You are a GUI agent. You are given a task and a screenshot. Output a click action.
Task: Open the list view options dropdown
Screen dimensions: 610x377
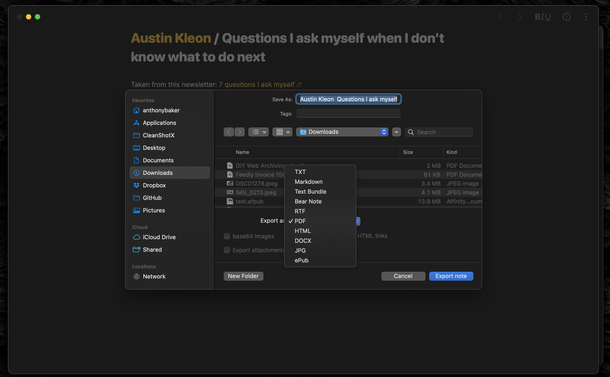(258, 132)
